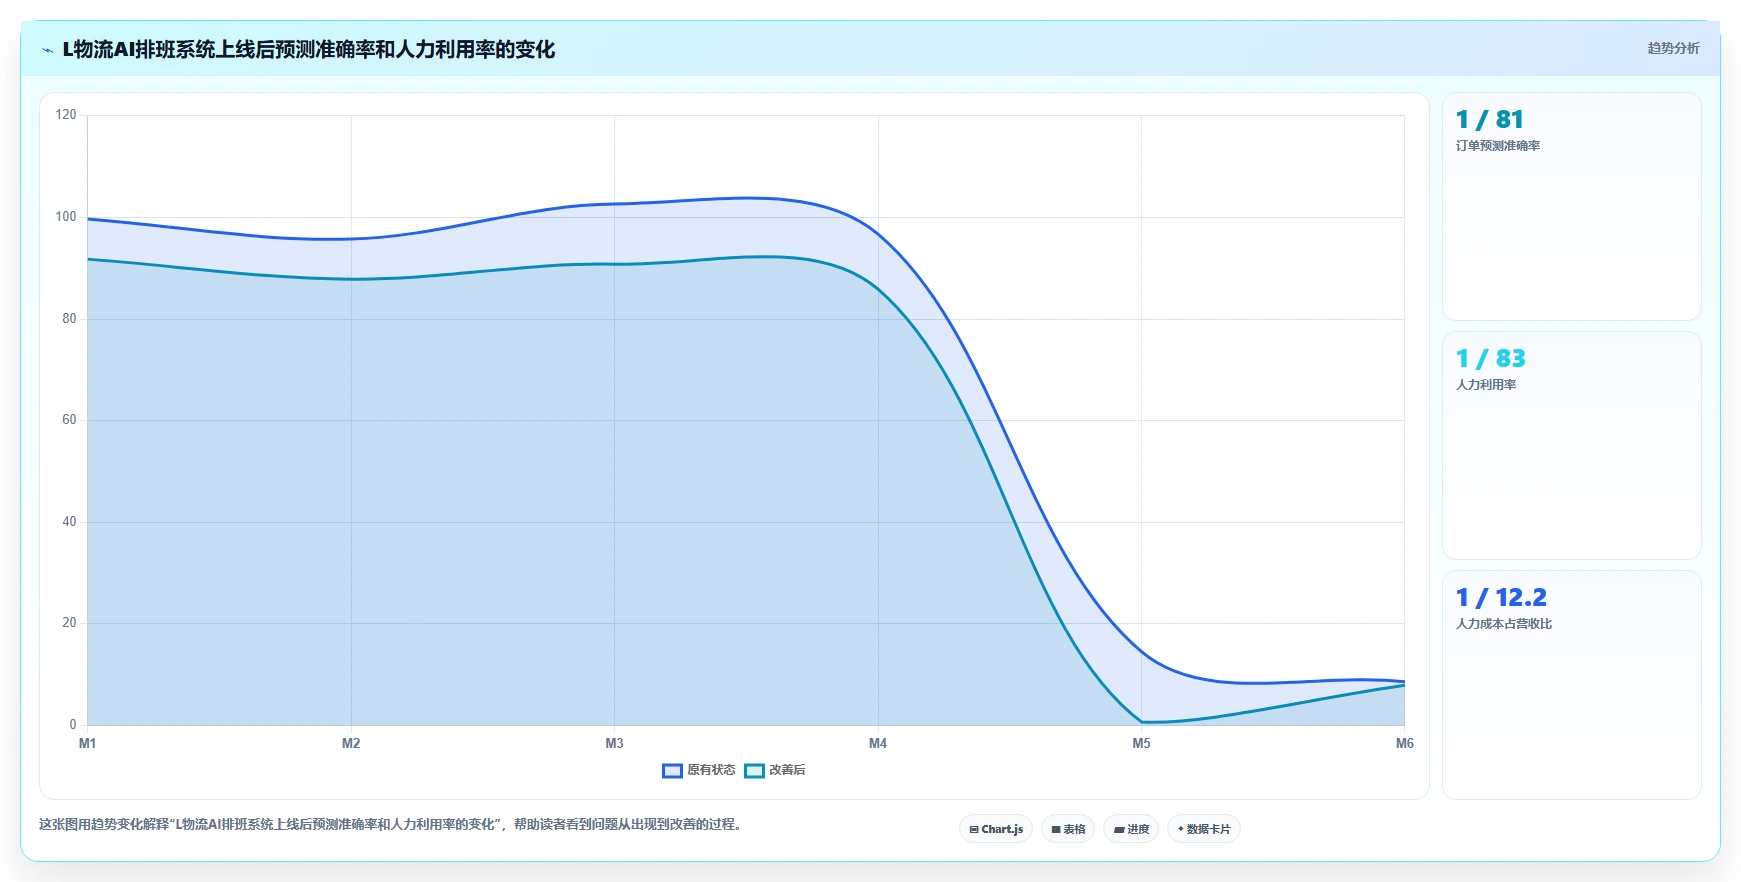Click the 表格 tag
1741x882 pixels.
point(1068,829)
